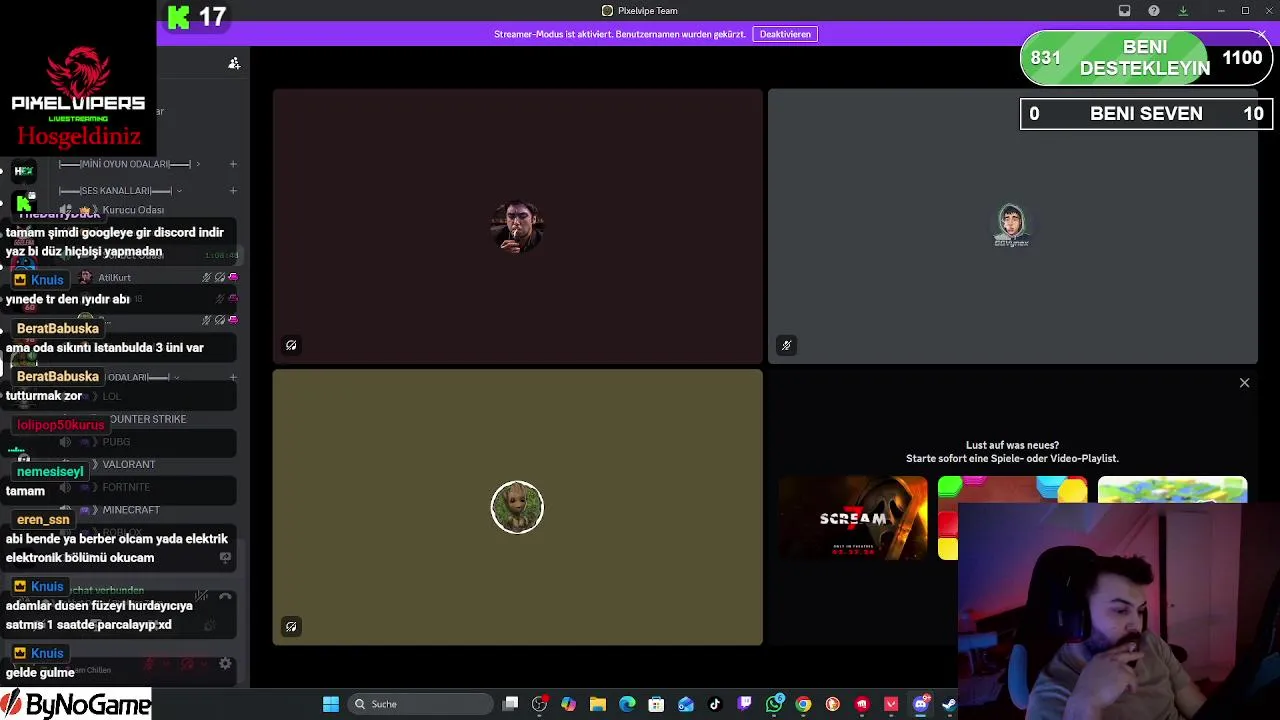The image size is (1280, 720).
Task: Click the muted microphone icon on the top-right tile
Action: (786, 346)
